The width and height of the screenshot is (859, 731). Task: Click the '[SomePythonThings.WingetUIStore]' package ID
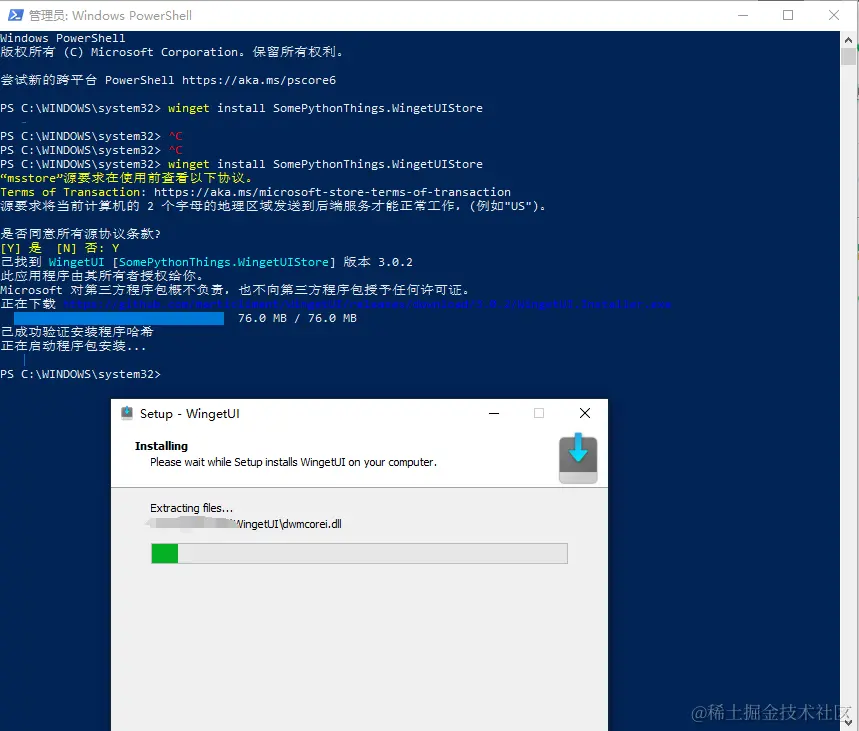click(x=224, y=262)
